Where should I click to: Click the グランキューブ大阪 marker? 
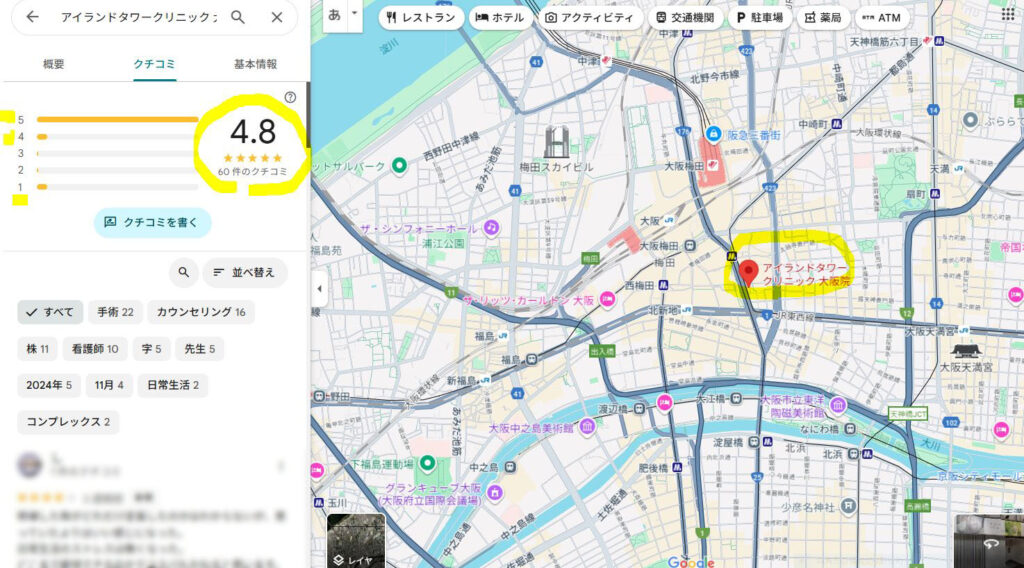pos(494,492)
